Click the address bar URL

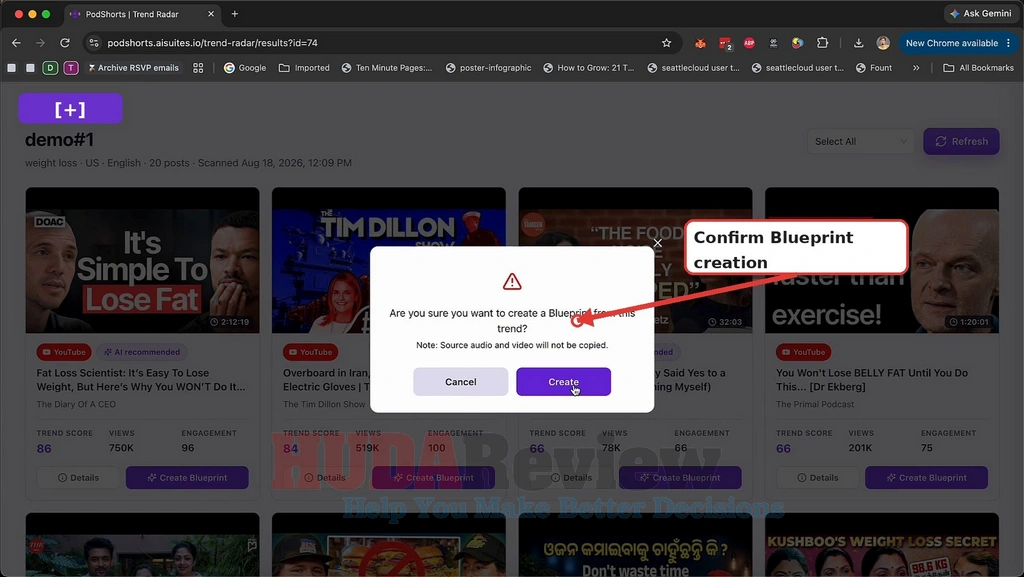212,43
